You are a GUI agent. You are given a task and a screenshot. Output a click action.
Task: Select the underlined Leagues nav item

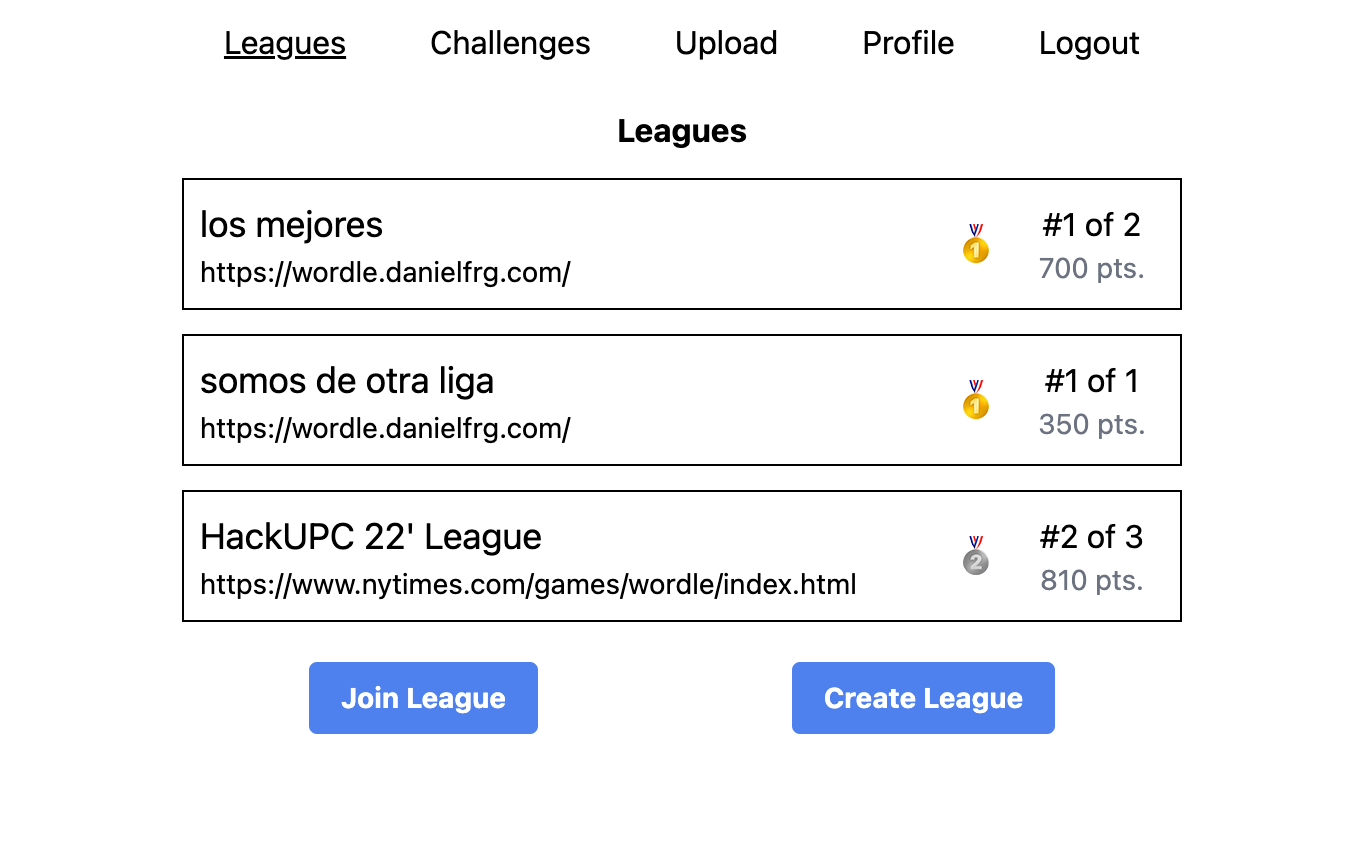pos(284,43)
